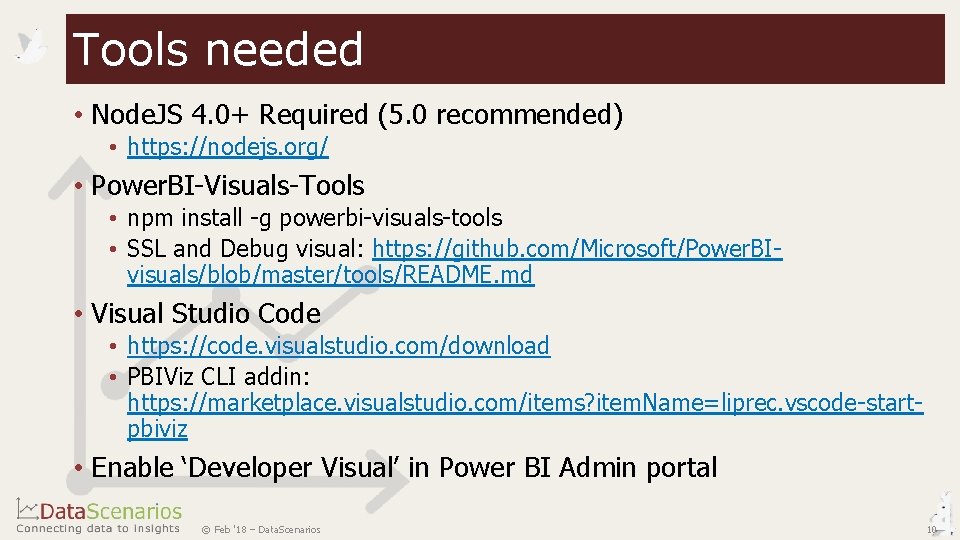Screen dimensions: 960x540
Task: Select 'npm install -g powerbi-visuals-tools' command text
Action: pyautogui.click(x=315, y=218)
